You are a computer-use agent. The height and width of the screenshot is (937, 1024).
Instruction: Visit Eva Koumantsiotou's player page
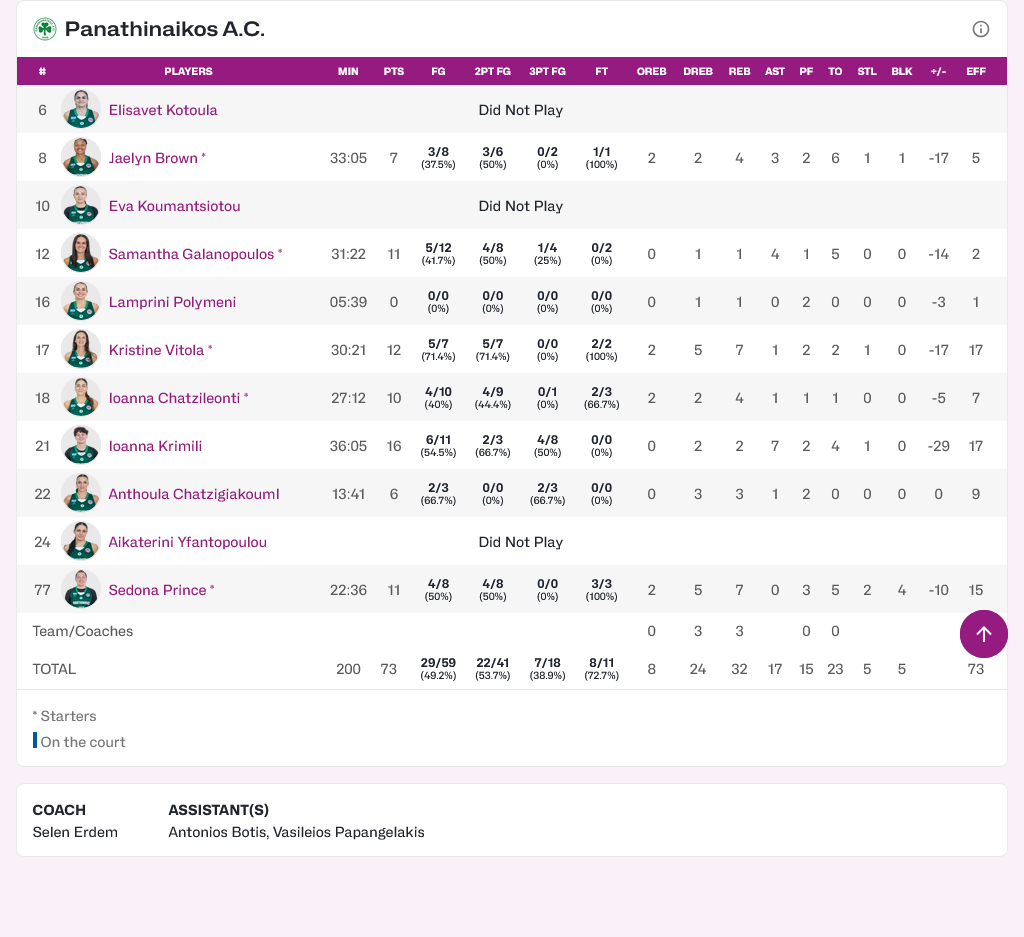tap(174, 206)
